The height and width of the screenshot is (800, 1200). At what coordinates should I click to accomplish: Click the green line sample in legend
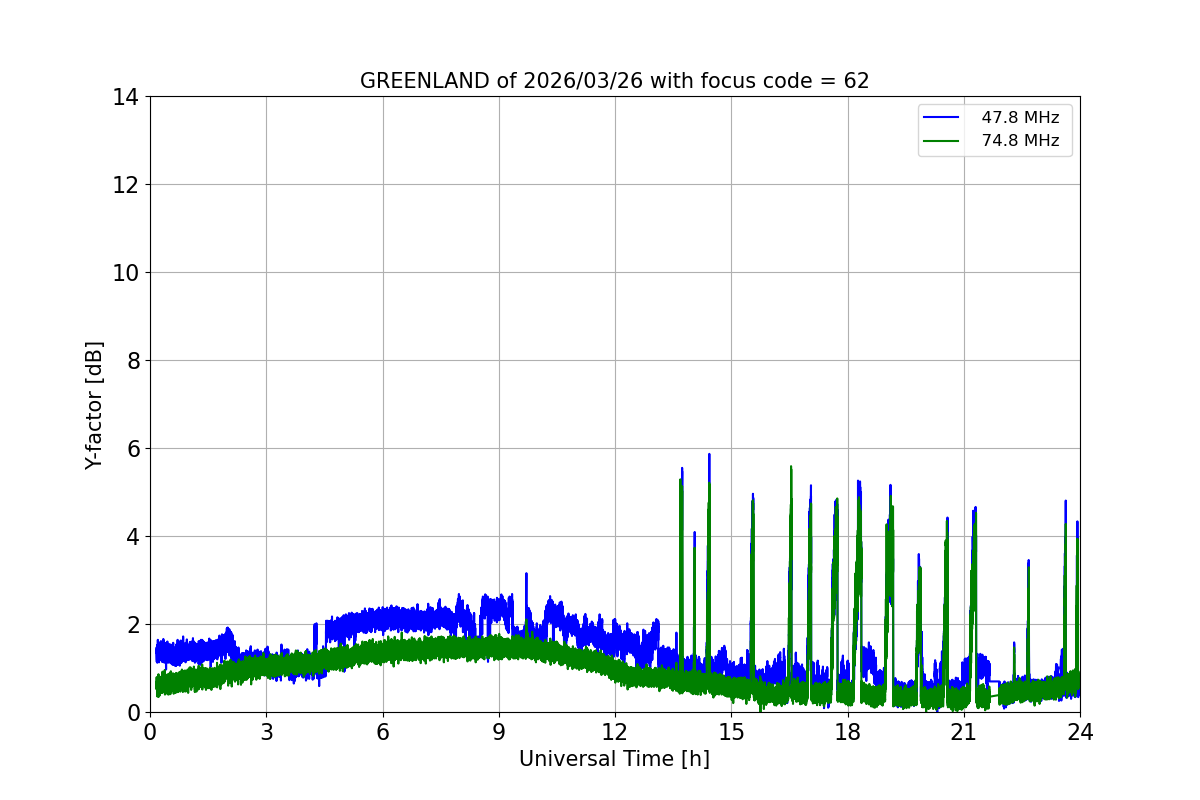click(940, 141)
